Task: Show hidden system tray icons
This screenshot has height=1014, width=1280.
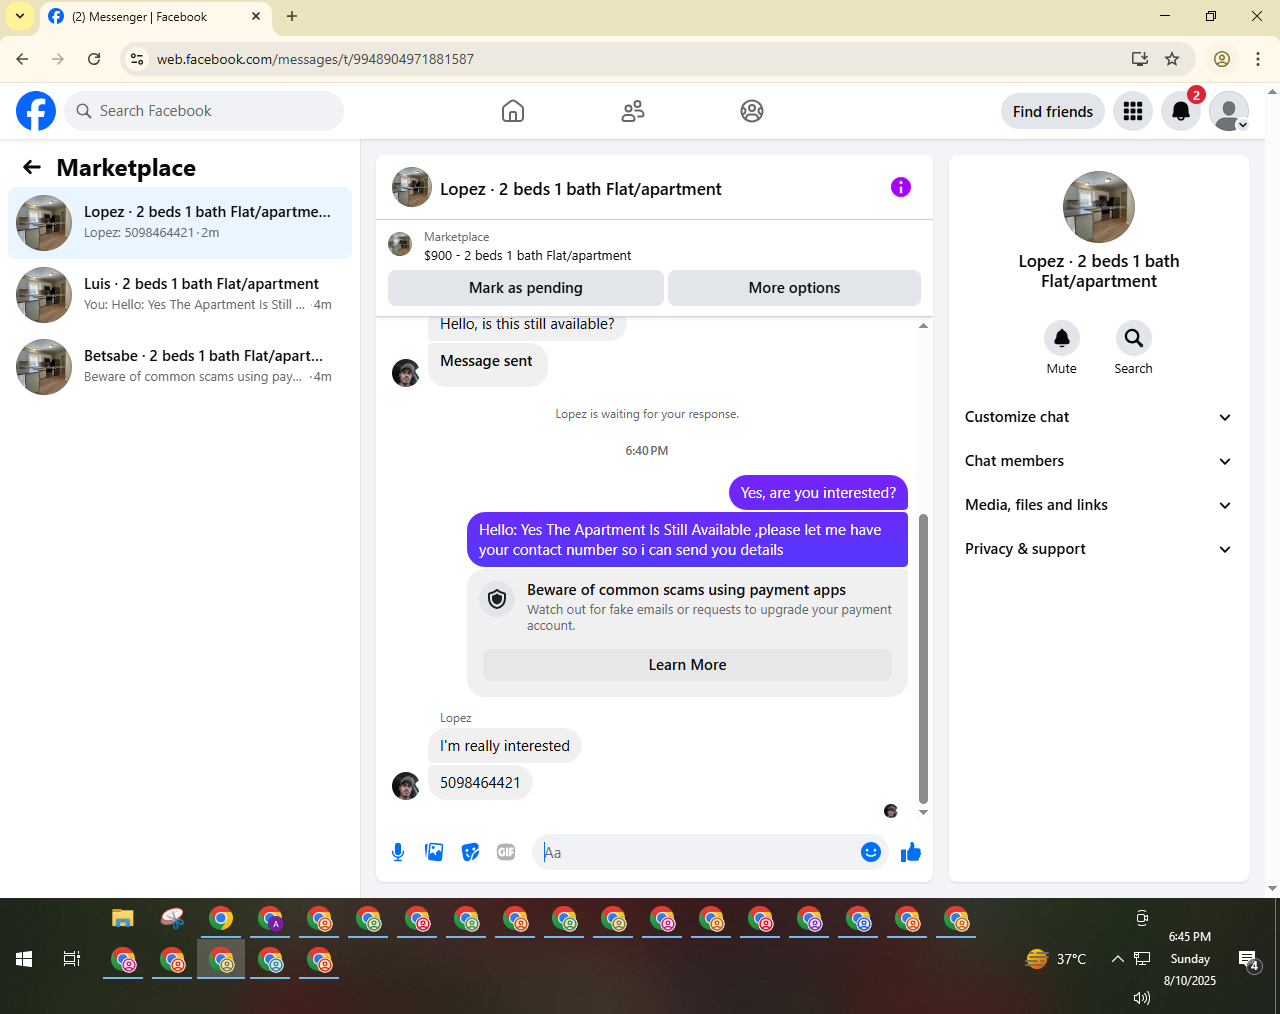Action: point(1117,959)
